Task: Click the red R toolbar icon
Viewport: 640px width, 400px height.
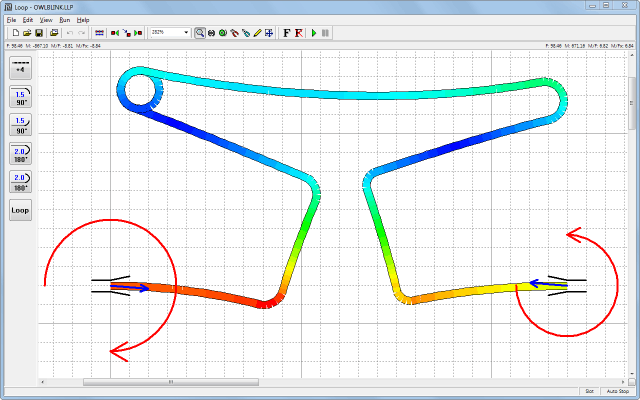Action: [x=299, y=33]
